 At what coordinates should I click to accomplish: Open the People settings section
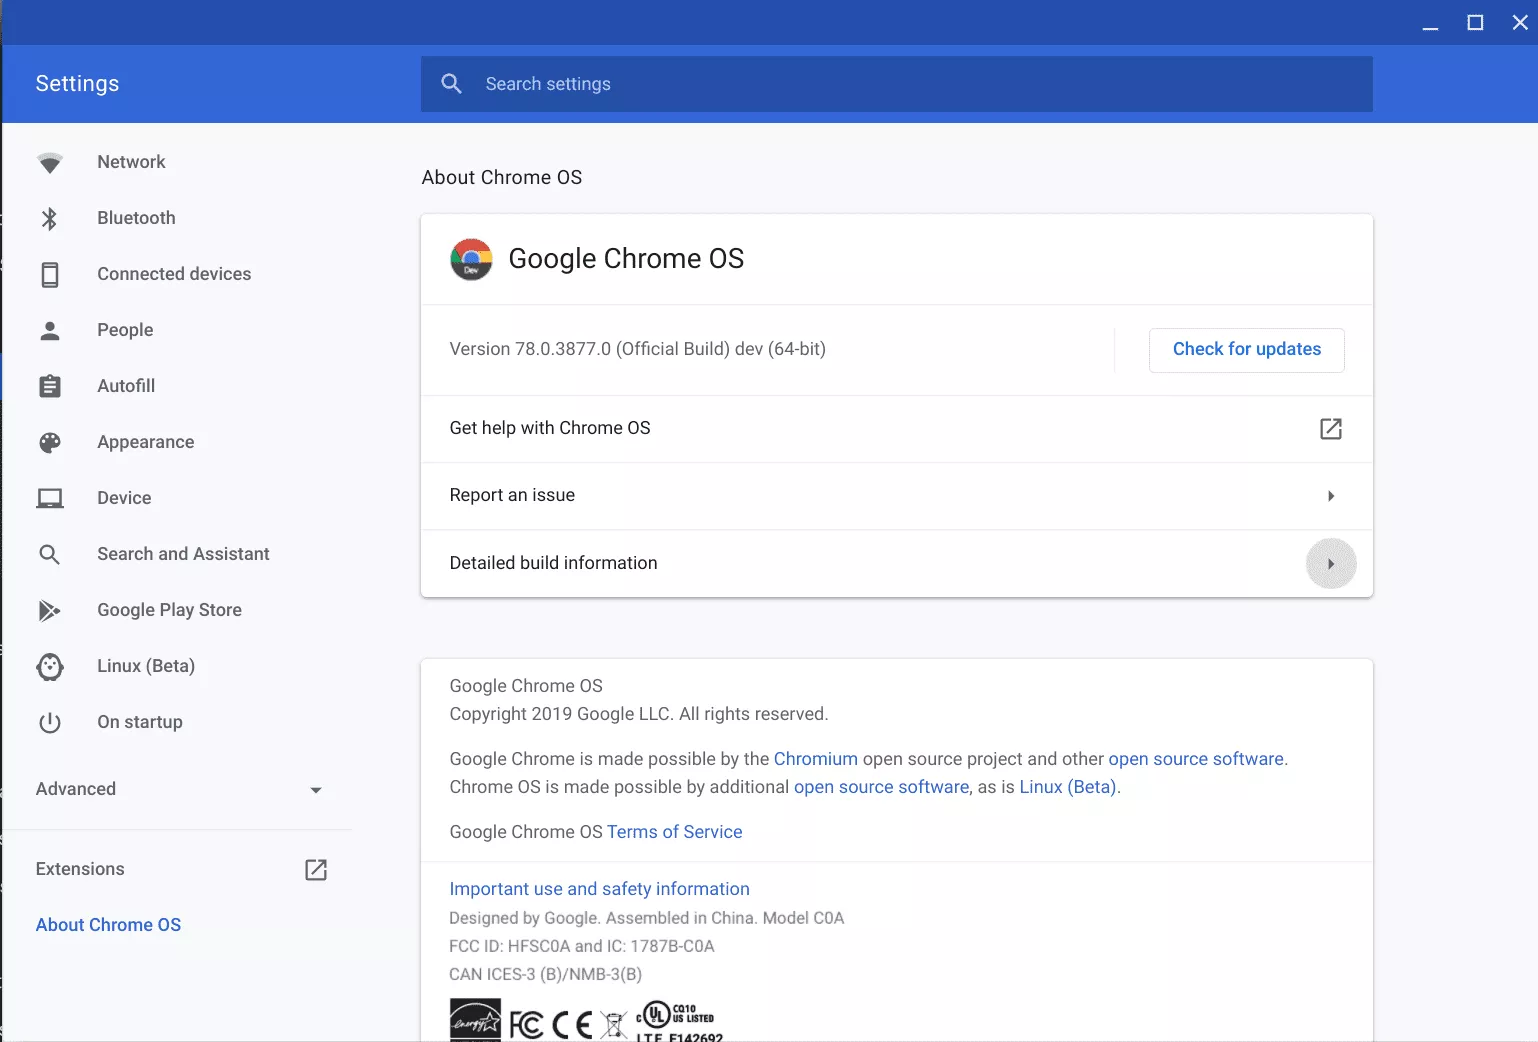click(x=125, y=330)
